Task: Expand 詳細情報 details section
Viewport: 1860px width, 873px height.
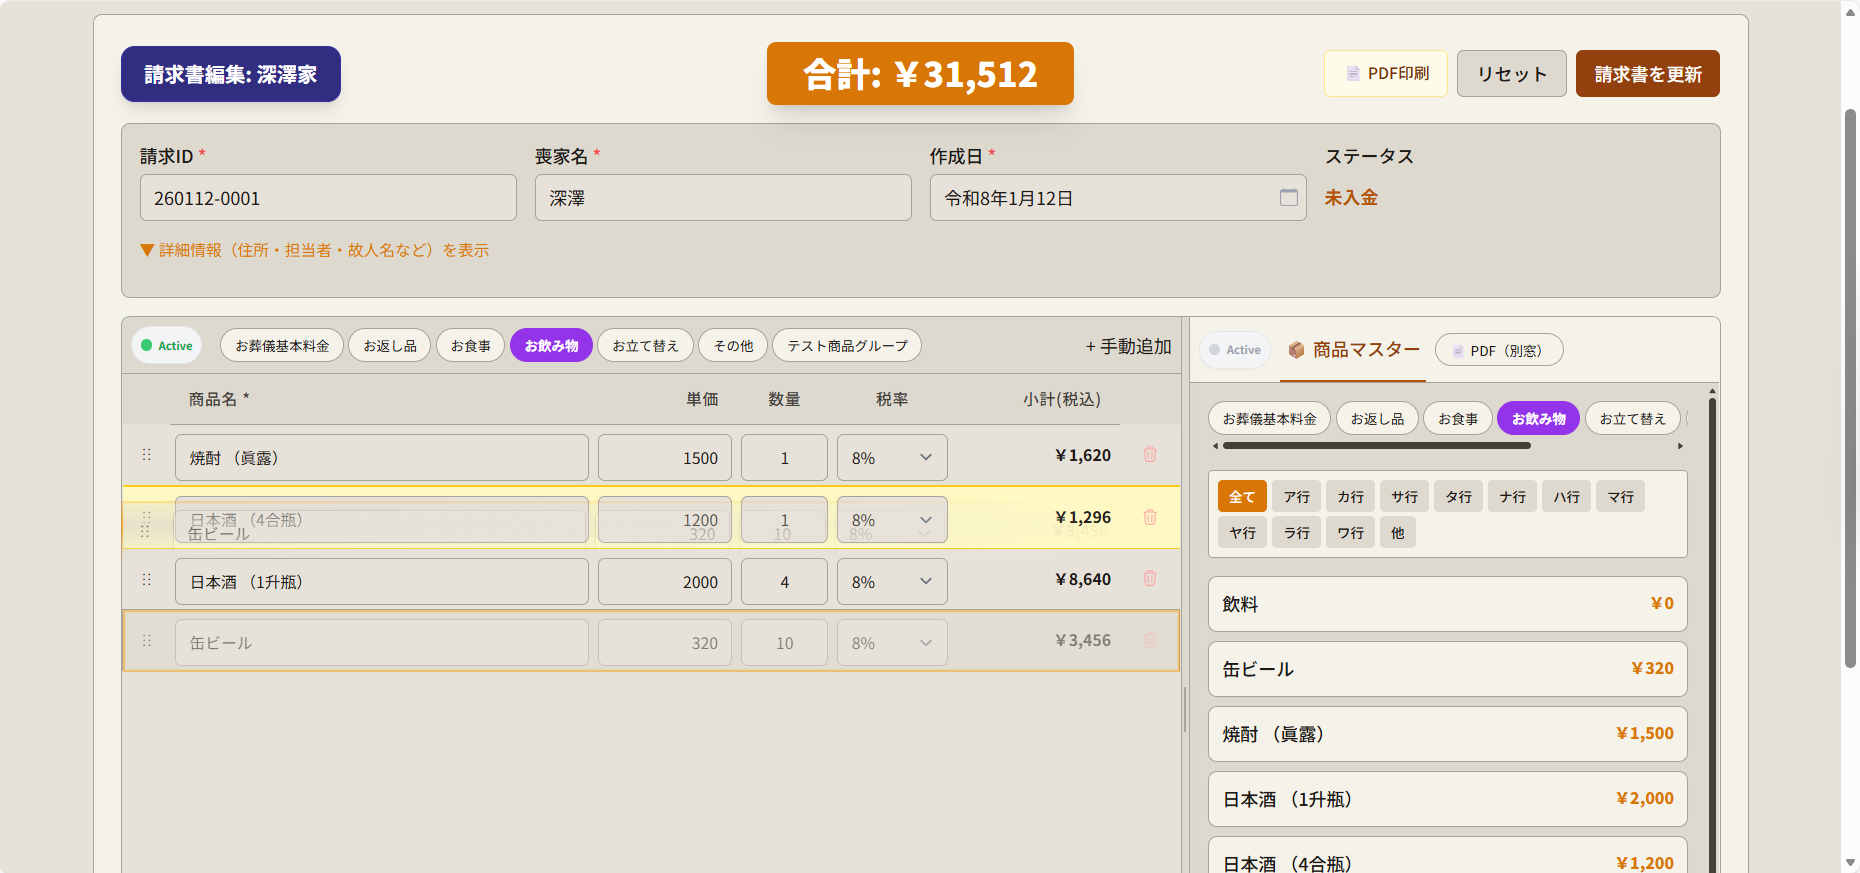Action: point(314,250)
